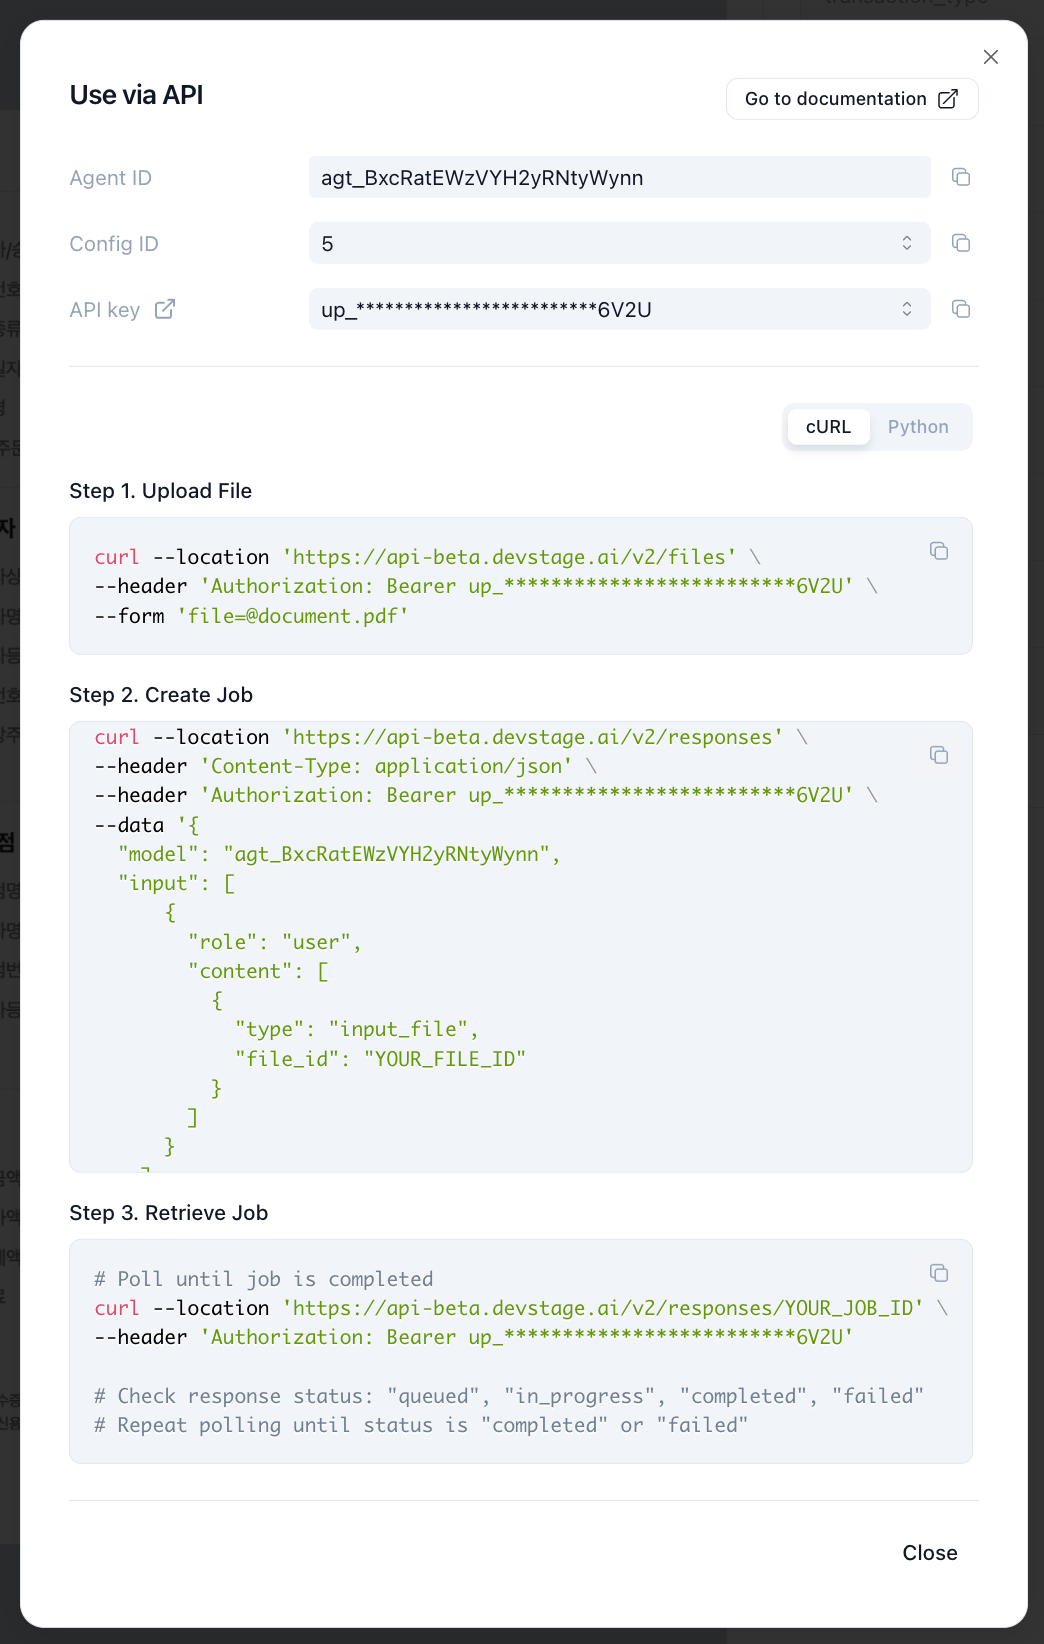Click the '# Poll until job is completed' comment

[264, 1279]
